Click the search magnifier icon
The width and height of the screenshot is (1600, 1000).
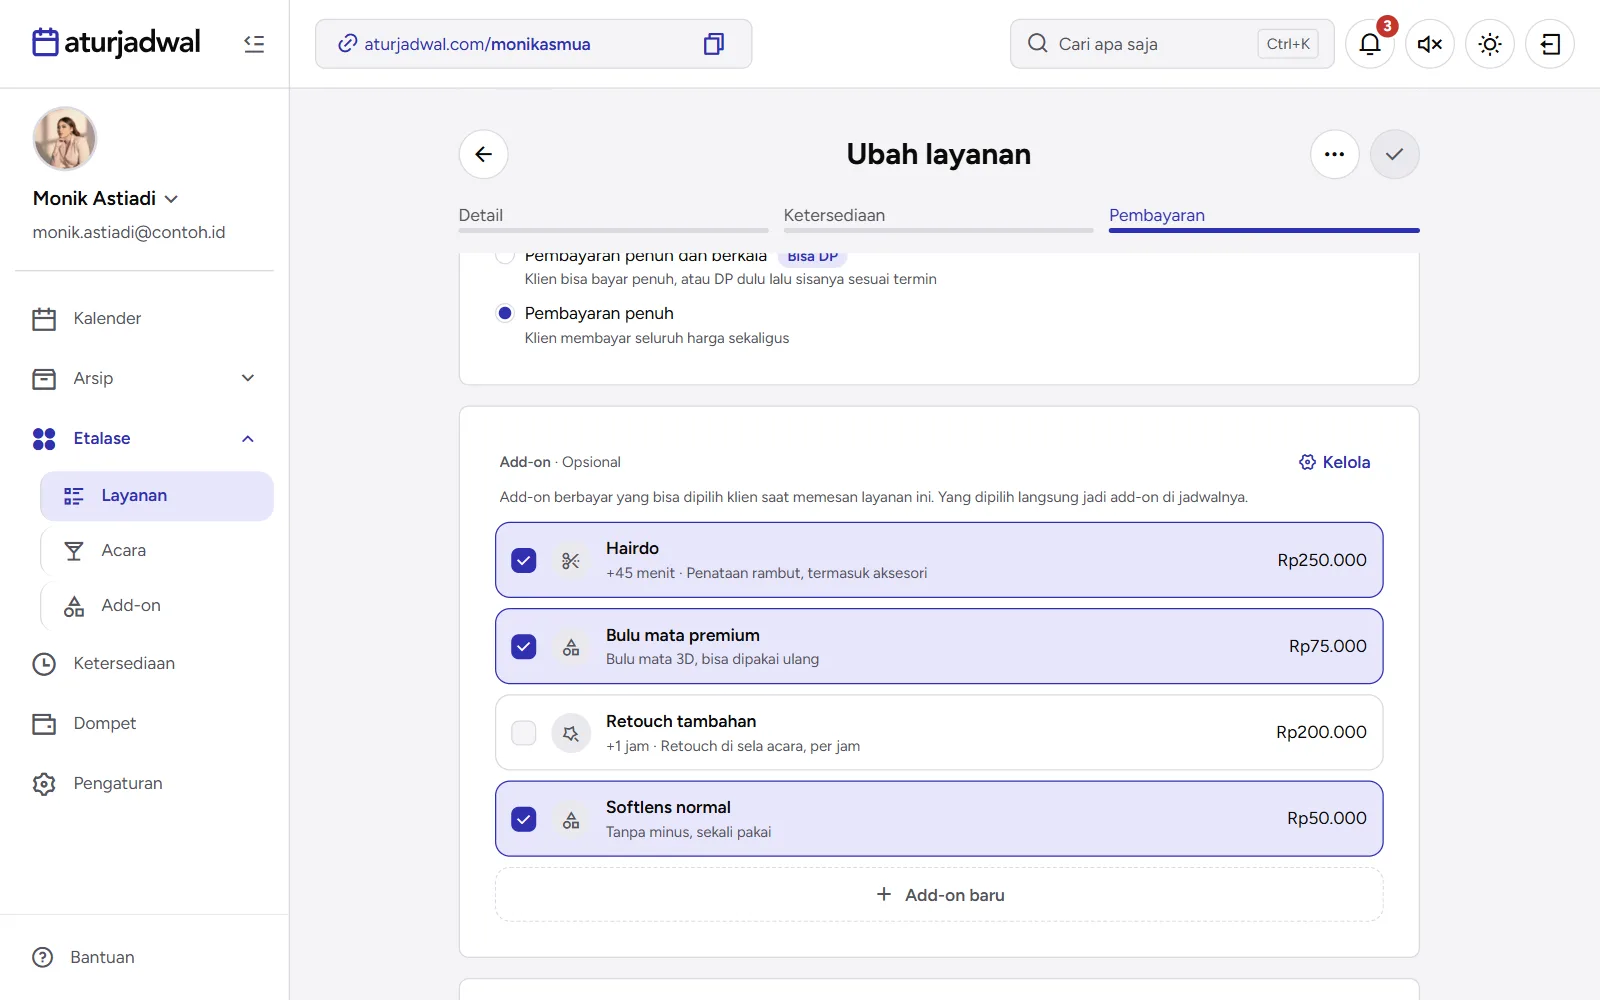coord(1038,44)
